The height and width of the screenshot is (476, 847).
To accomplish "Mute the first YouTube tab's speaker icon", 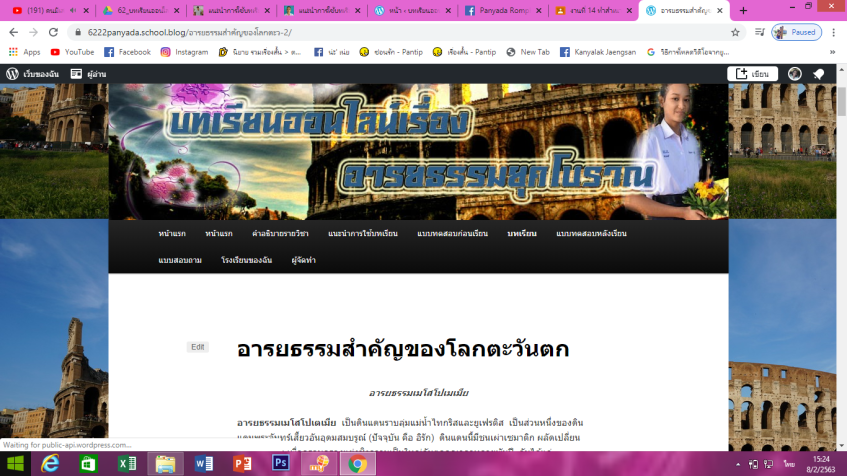I will 73,11.
